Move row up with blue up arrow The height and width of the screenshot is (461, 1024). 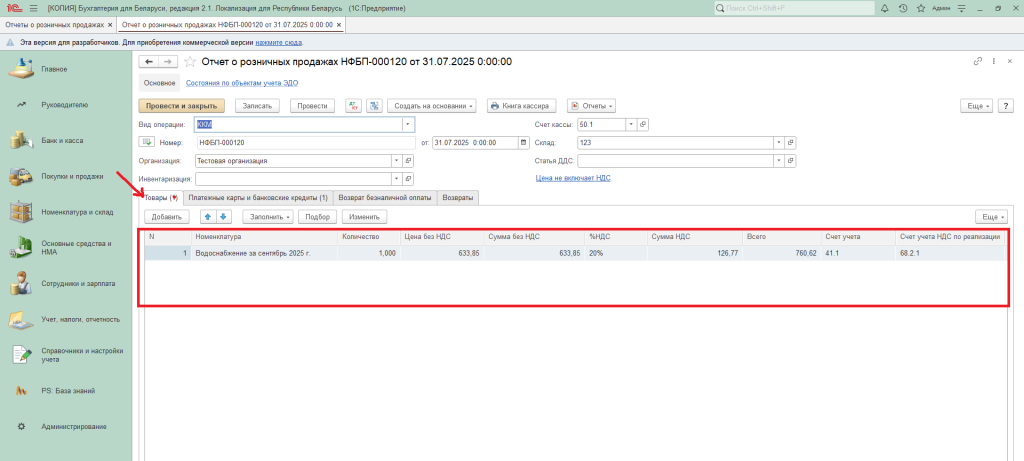208,216
